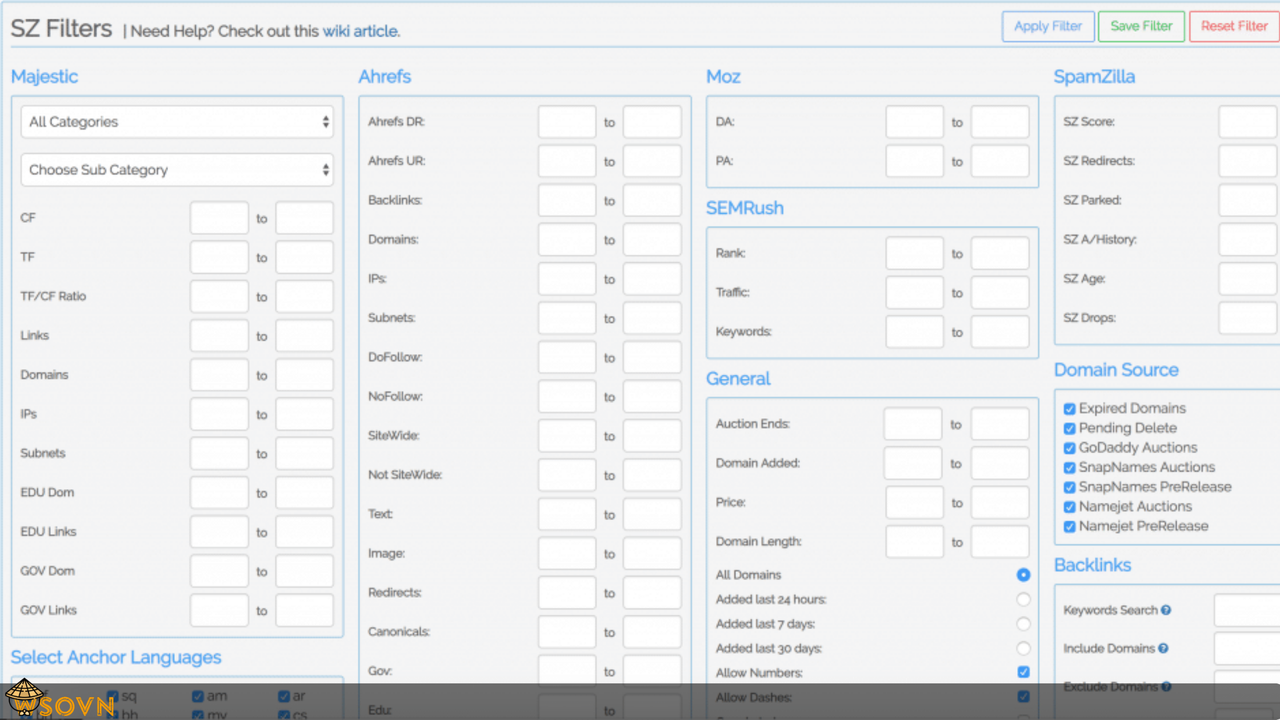The height and width of the screenshot is (720, 1280).
Task: Click help icon next to Include Domains
Action: (1163, 649)
